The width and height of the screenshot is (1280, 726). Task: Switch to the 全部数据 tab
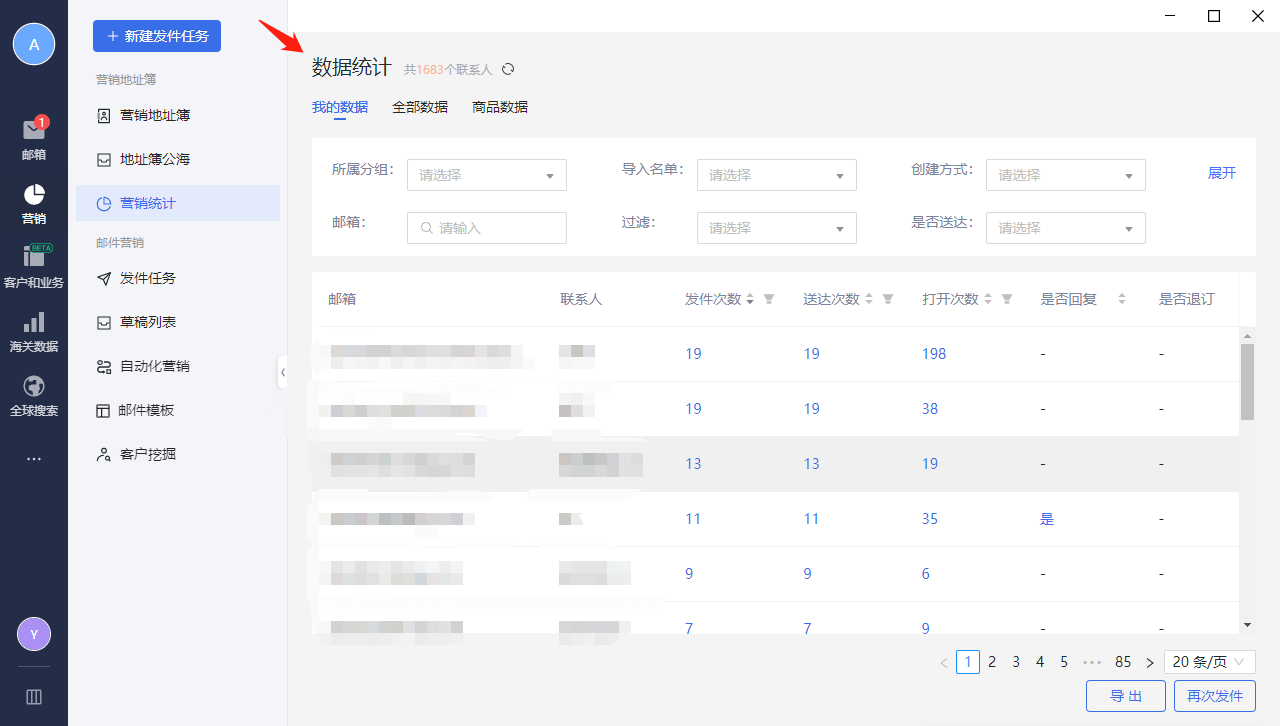pos(420,107)
